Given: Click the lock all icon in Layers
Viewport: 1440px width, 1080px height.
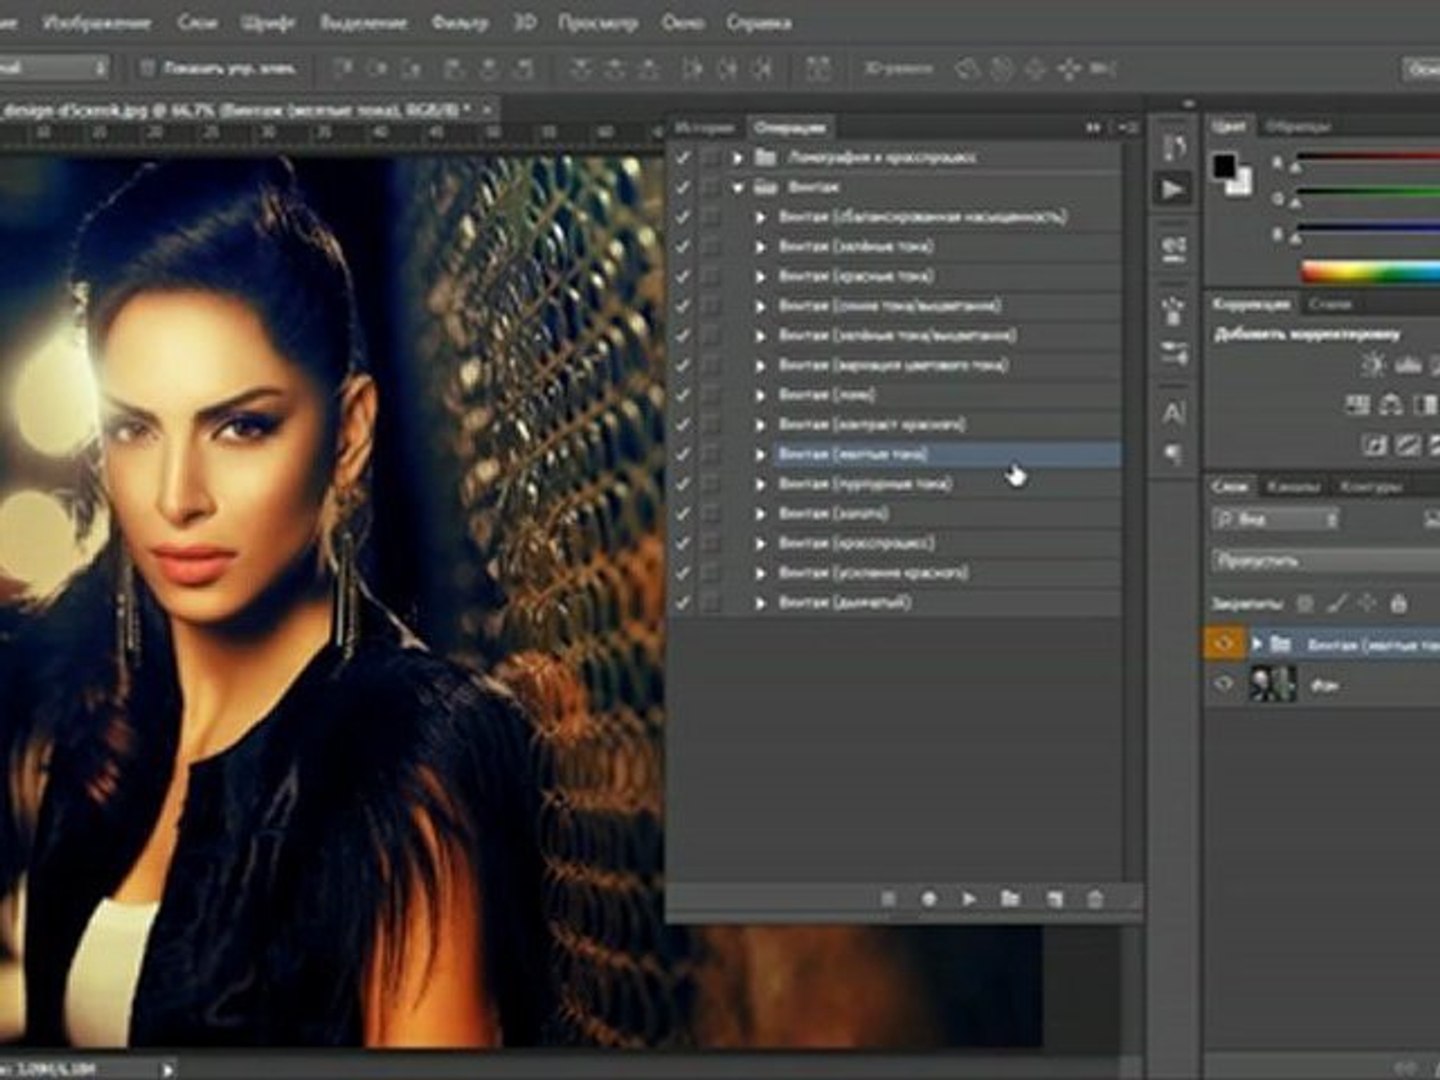Looking at the screenshot, I should point(1399,603).
